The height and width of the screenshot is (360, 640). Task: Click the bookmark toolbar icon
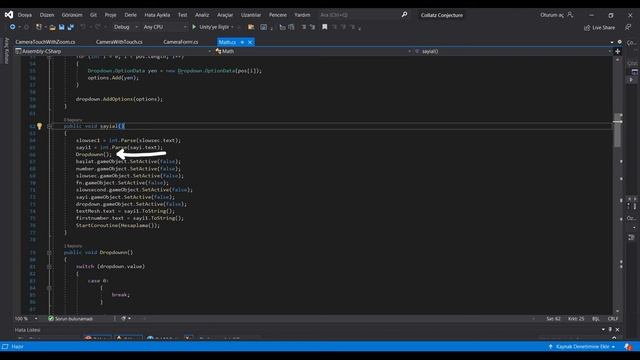(x=324, y=27)
